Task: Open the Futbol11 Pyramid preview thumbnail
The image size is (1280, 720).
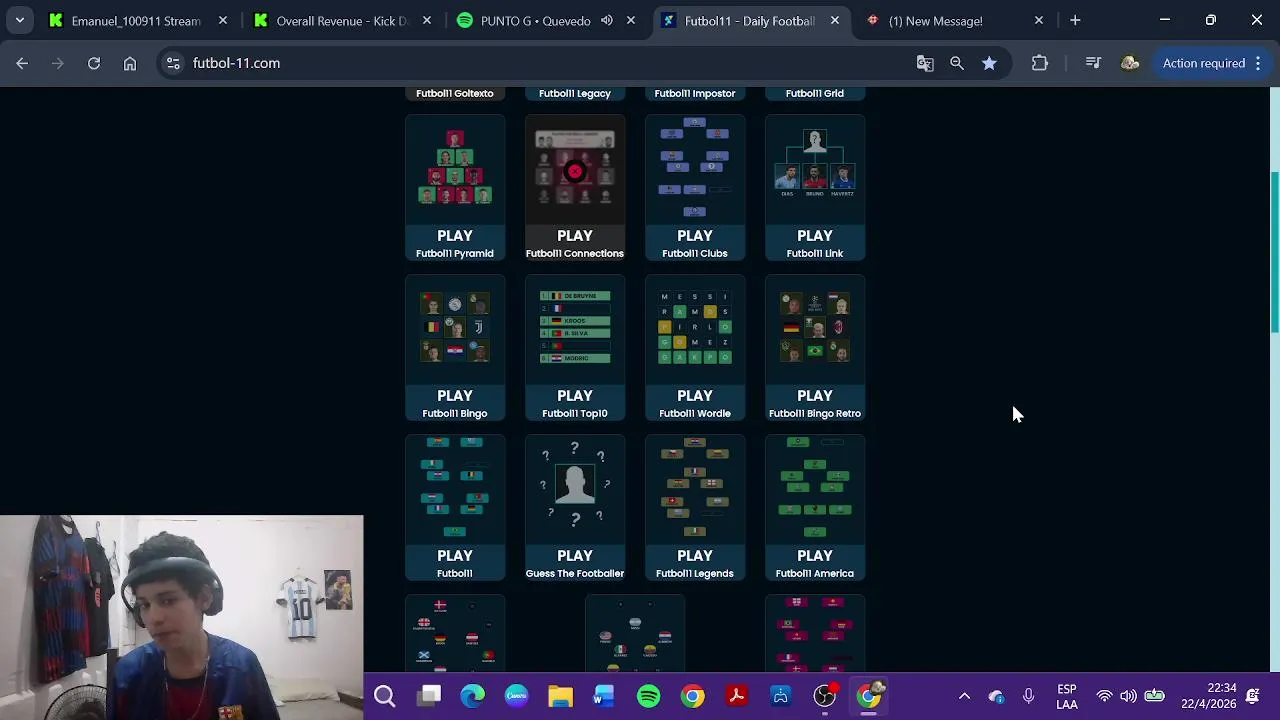Action: tap(455, 170)
